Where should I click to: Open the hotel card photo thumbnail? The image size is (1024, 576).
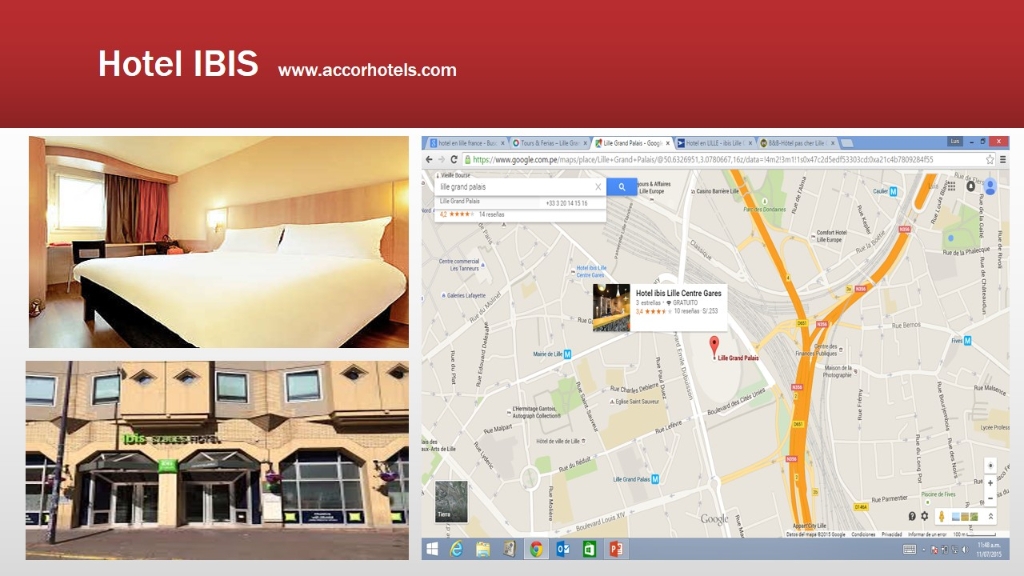pos(611,307)
